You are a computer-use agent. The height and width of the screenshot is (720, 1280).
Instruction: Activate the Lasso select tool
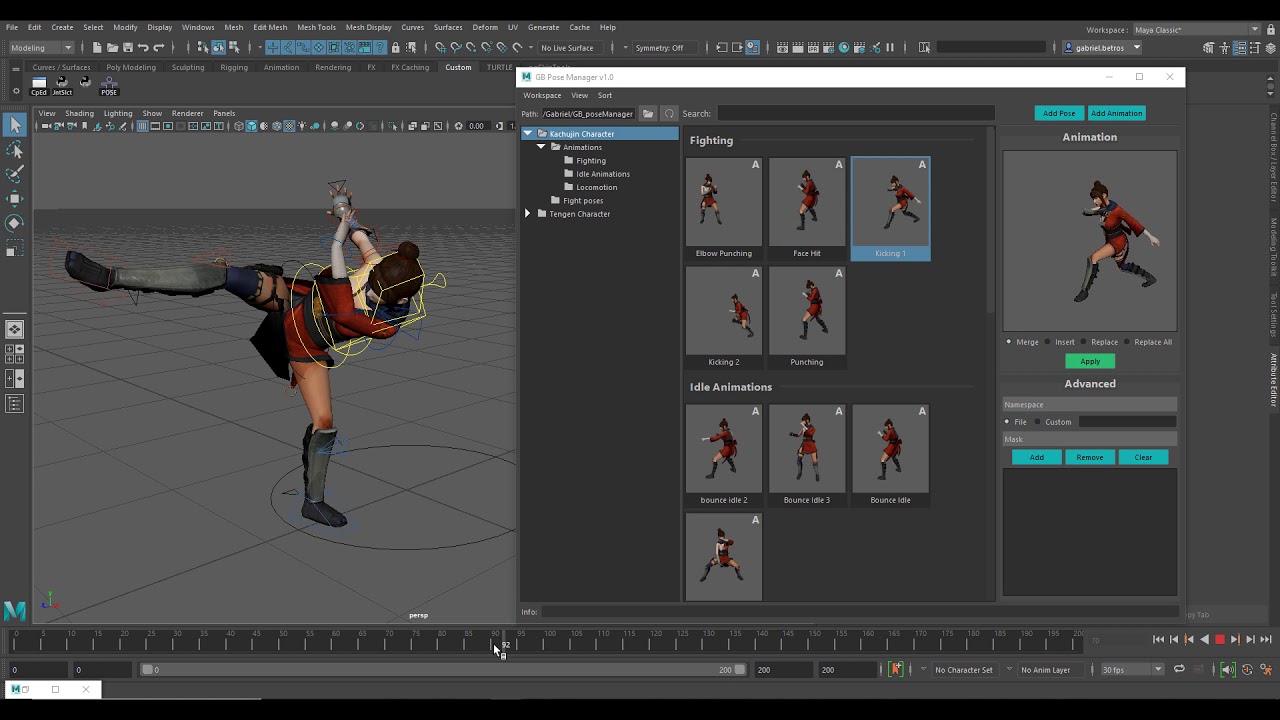[15, 149]
